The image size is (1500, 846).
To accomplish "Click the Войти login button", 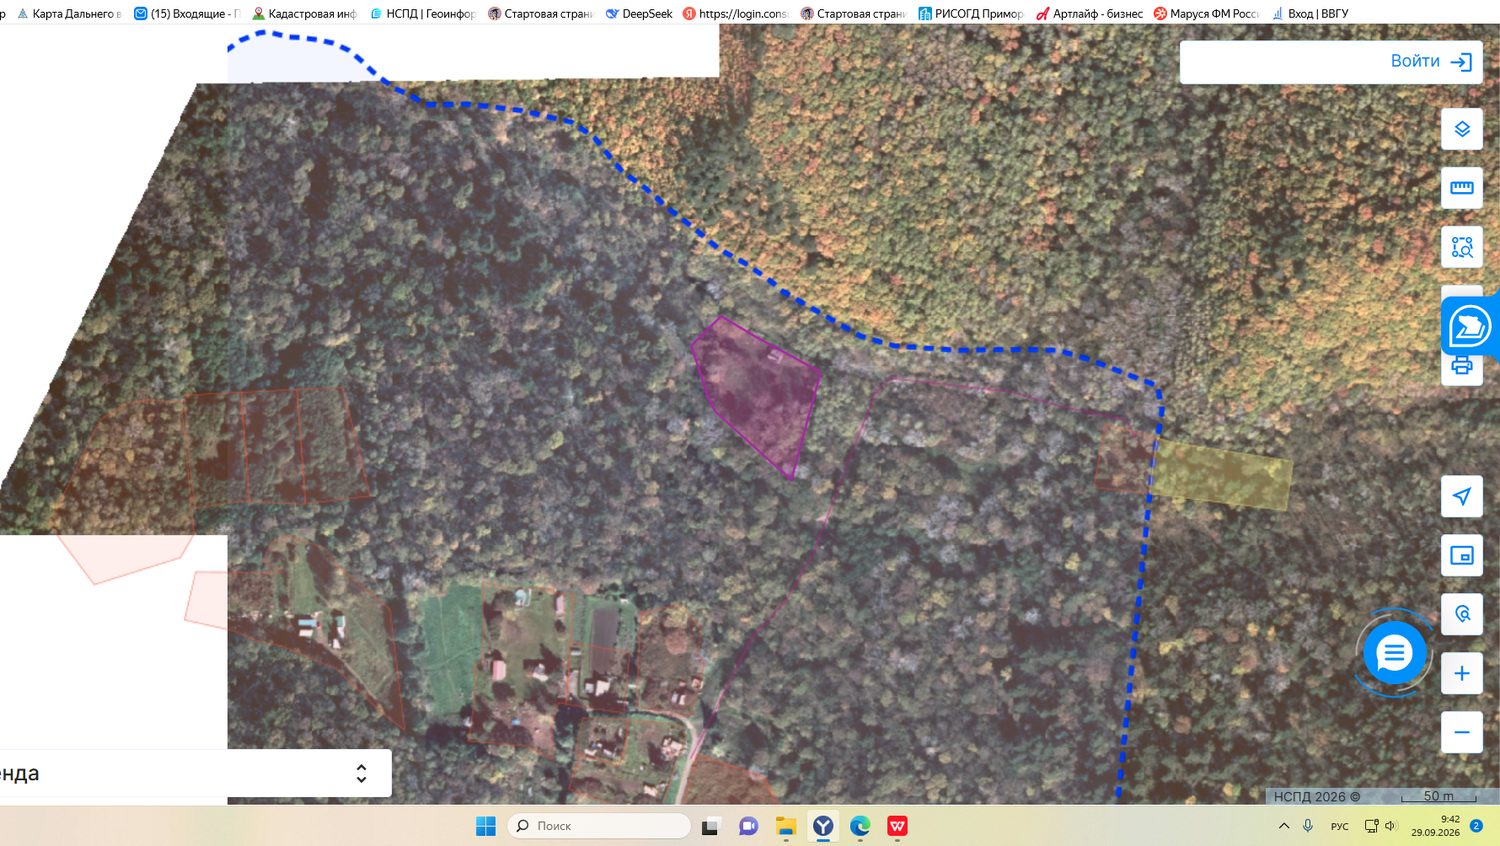I will (1431, 61).
